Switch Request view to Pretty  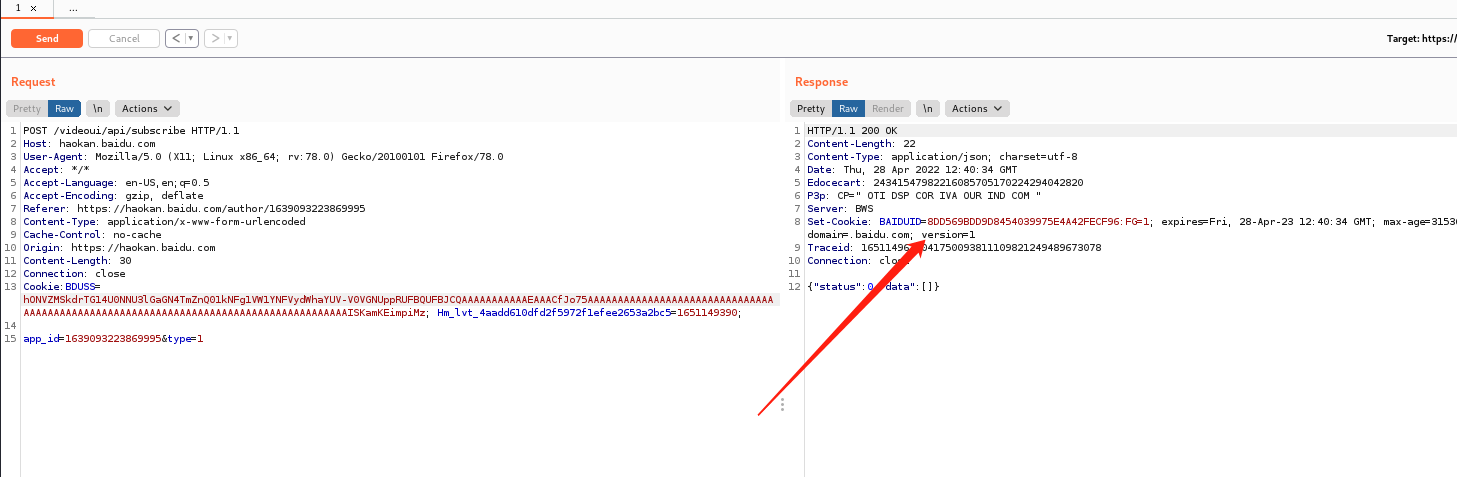coord(27,108)
